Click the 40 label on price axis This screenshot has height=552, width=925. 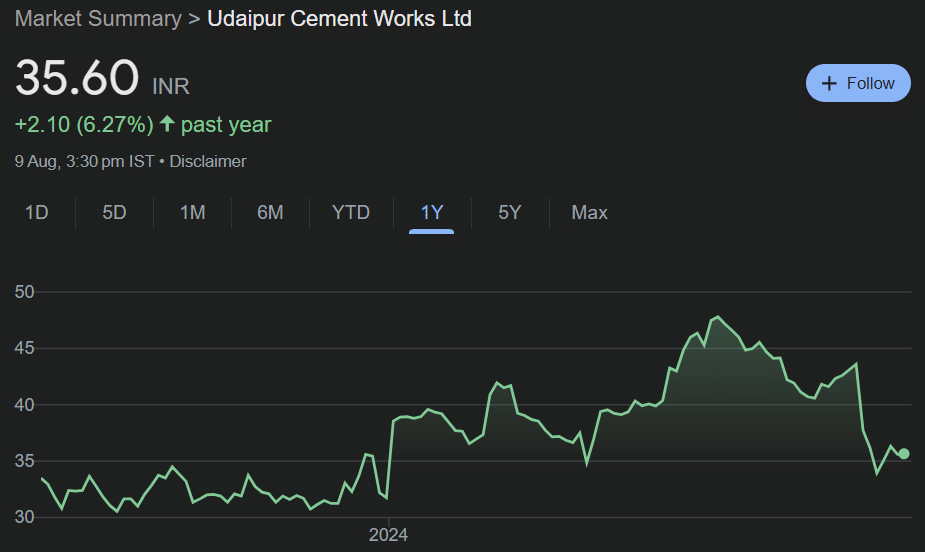[24, 405]
